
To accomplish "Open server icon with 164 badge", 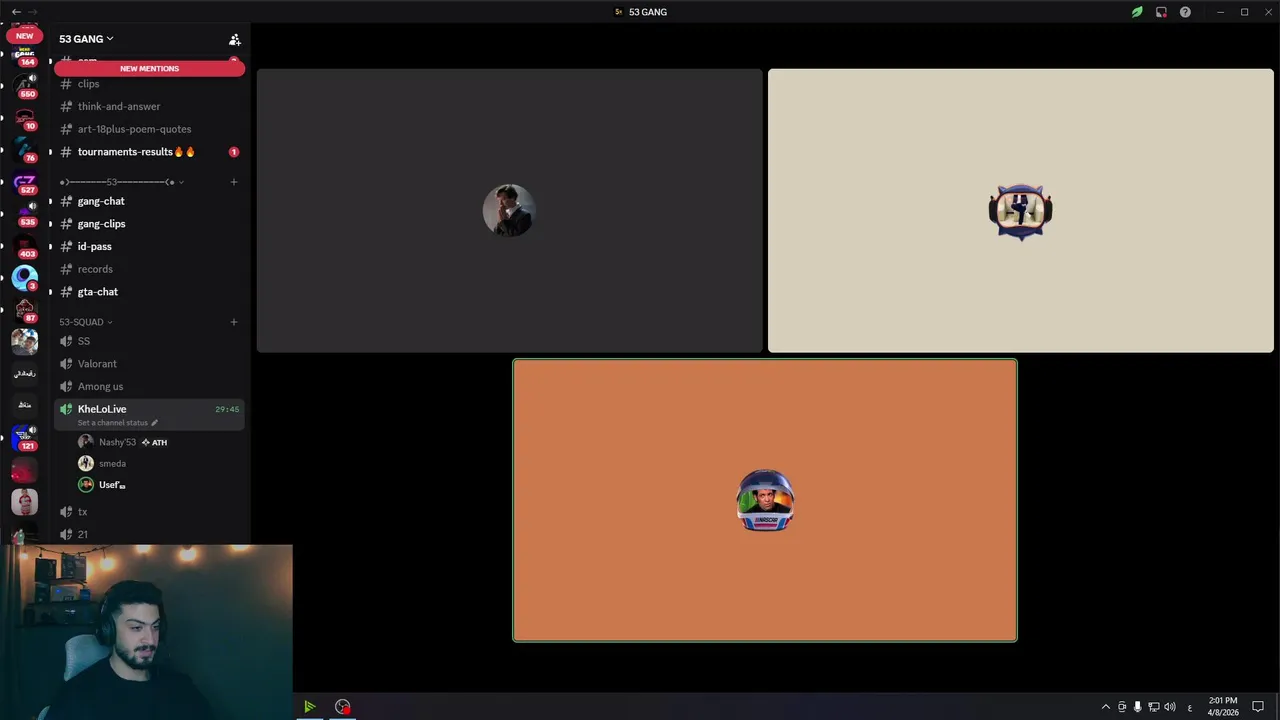I will (x=24, y=55).
